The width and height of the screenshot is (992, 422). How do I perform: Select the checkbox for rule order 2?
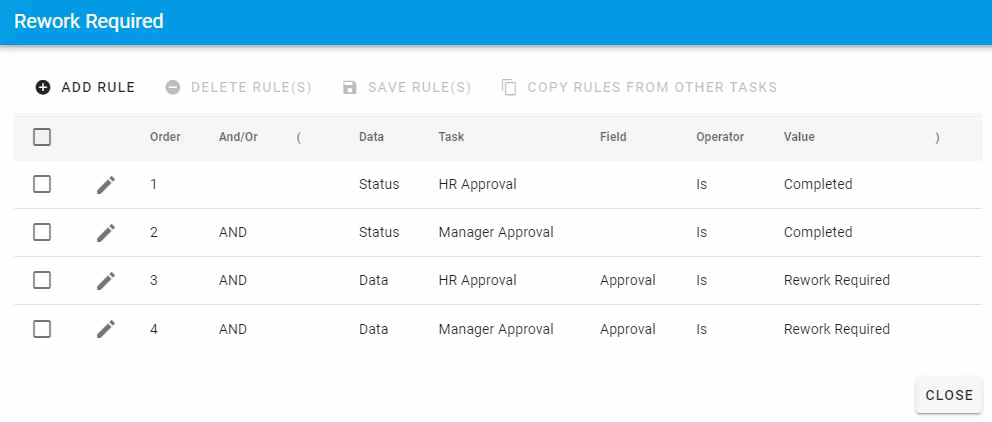42,232
